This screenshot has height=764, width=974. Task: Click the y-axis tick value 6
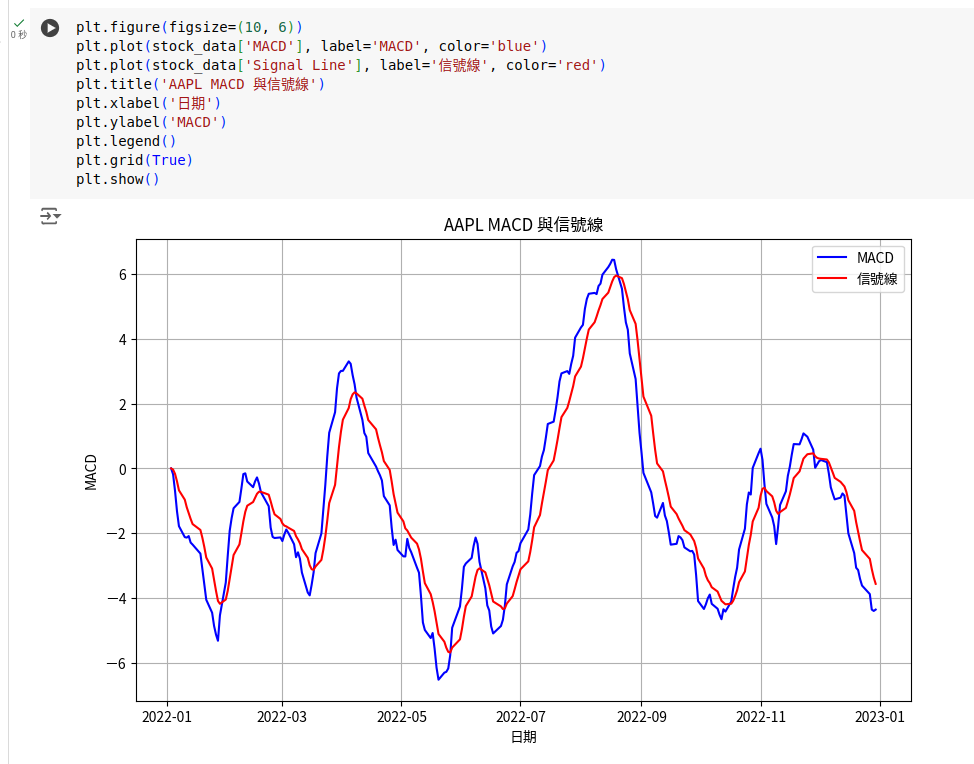point(123,275)
